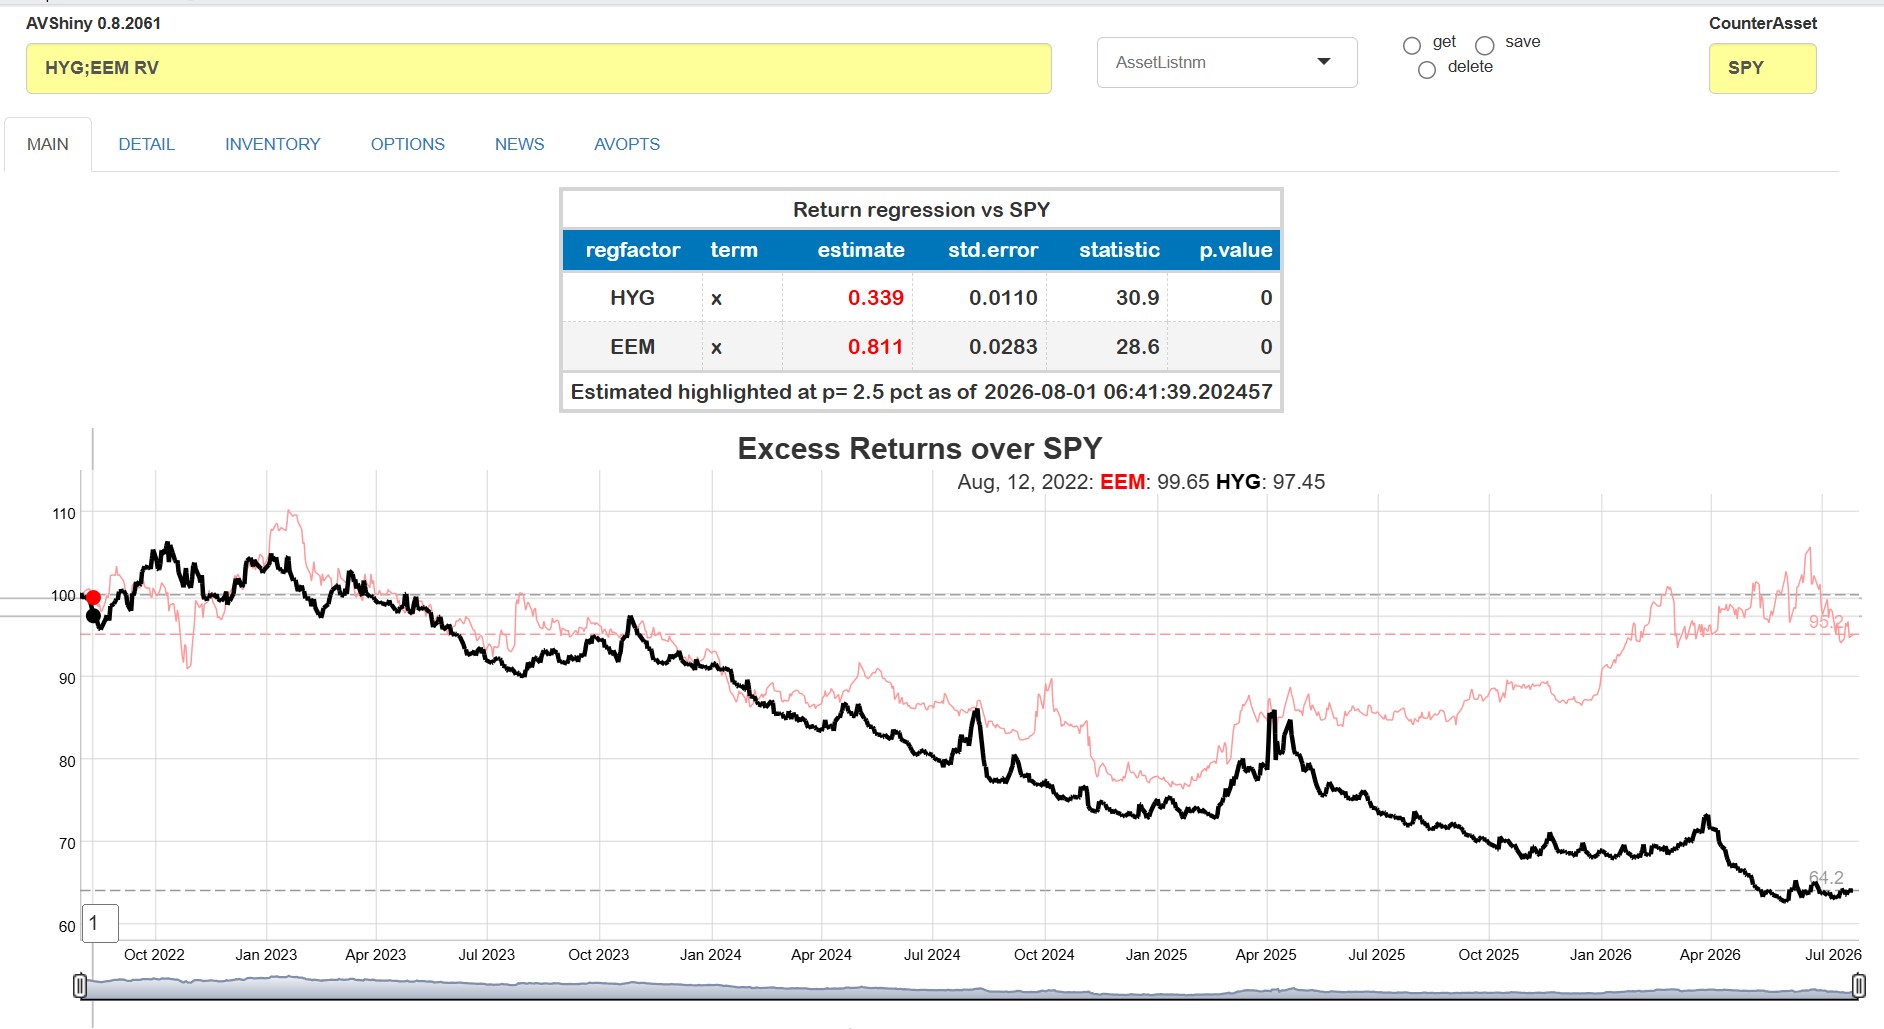Screen dimensions: 1884x1029
Task: Click the SPY CounterAsset input field
Action: point(1763,68)
